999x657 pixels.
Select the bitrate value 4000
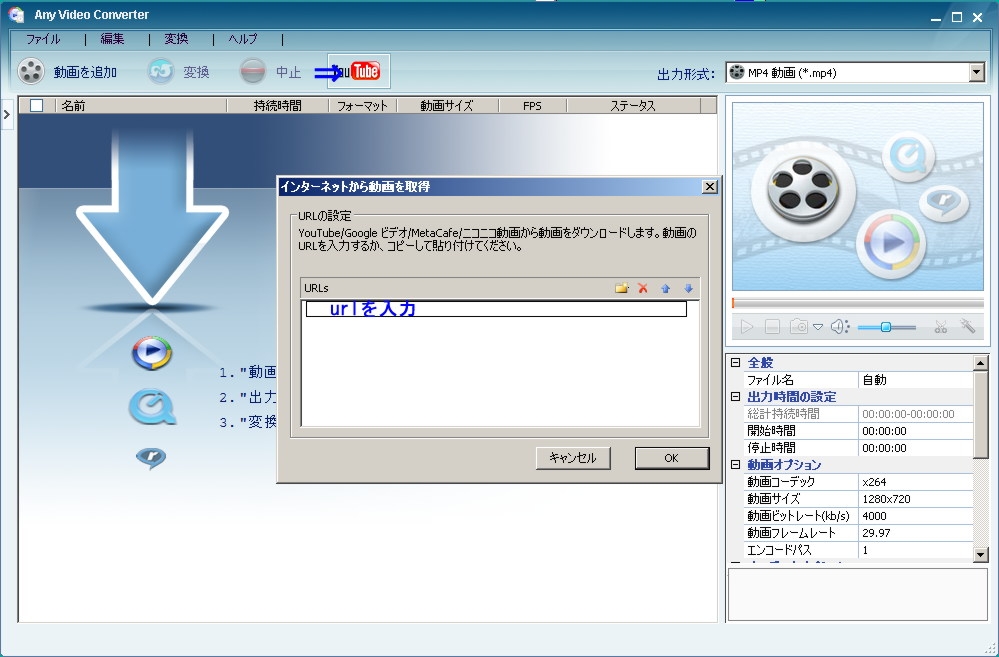coord(916,516)
